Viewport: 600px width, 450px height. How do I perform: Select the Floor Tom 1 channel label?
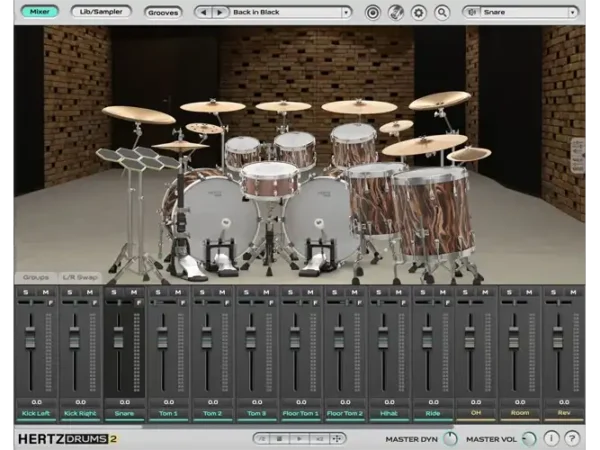point(301,413)
